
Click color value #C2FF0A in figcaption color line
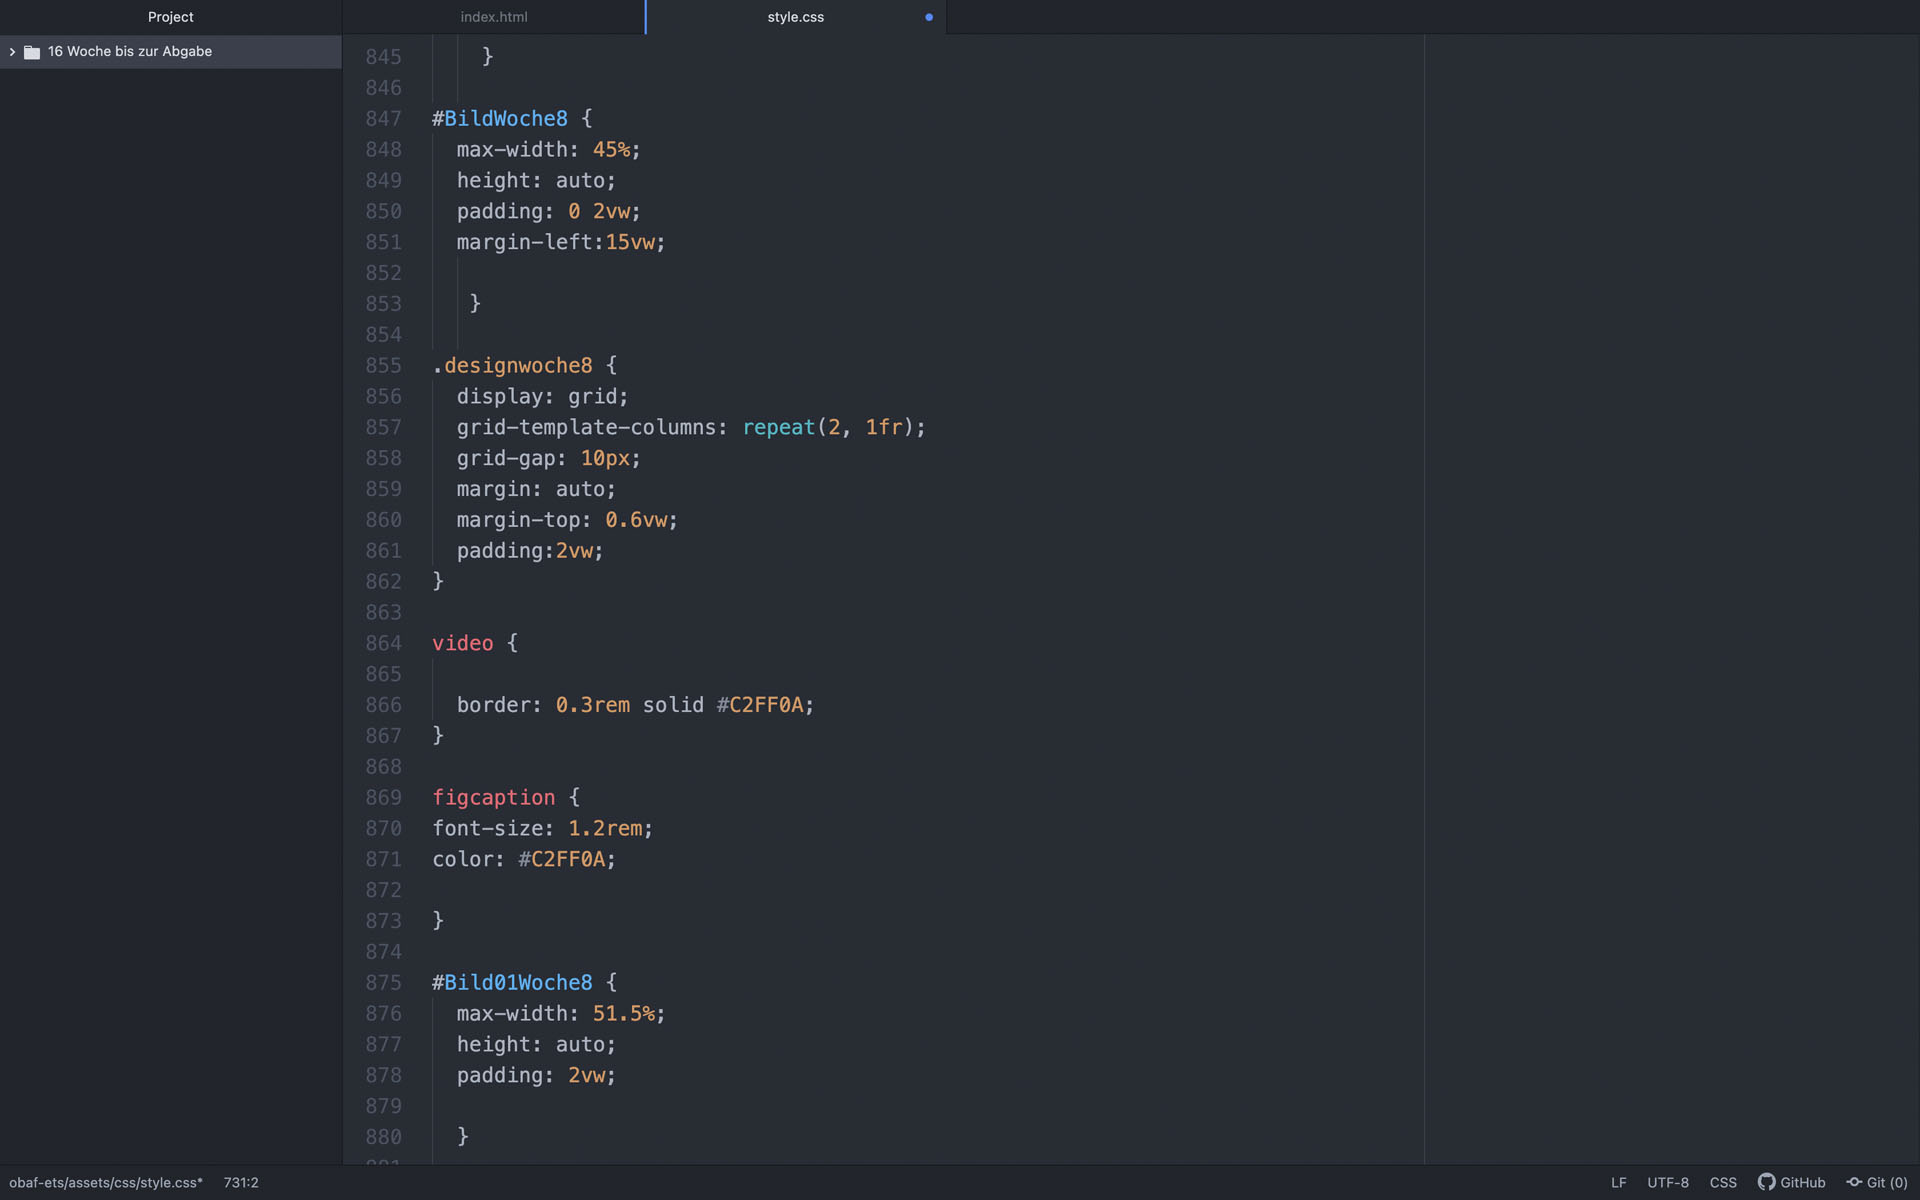click(562, 860)
